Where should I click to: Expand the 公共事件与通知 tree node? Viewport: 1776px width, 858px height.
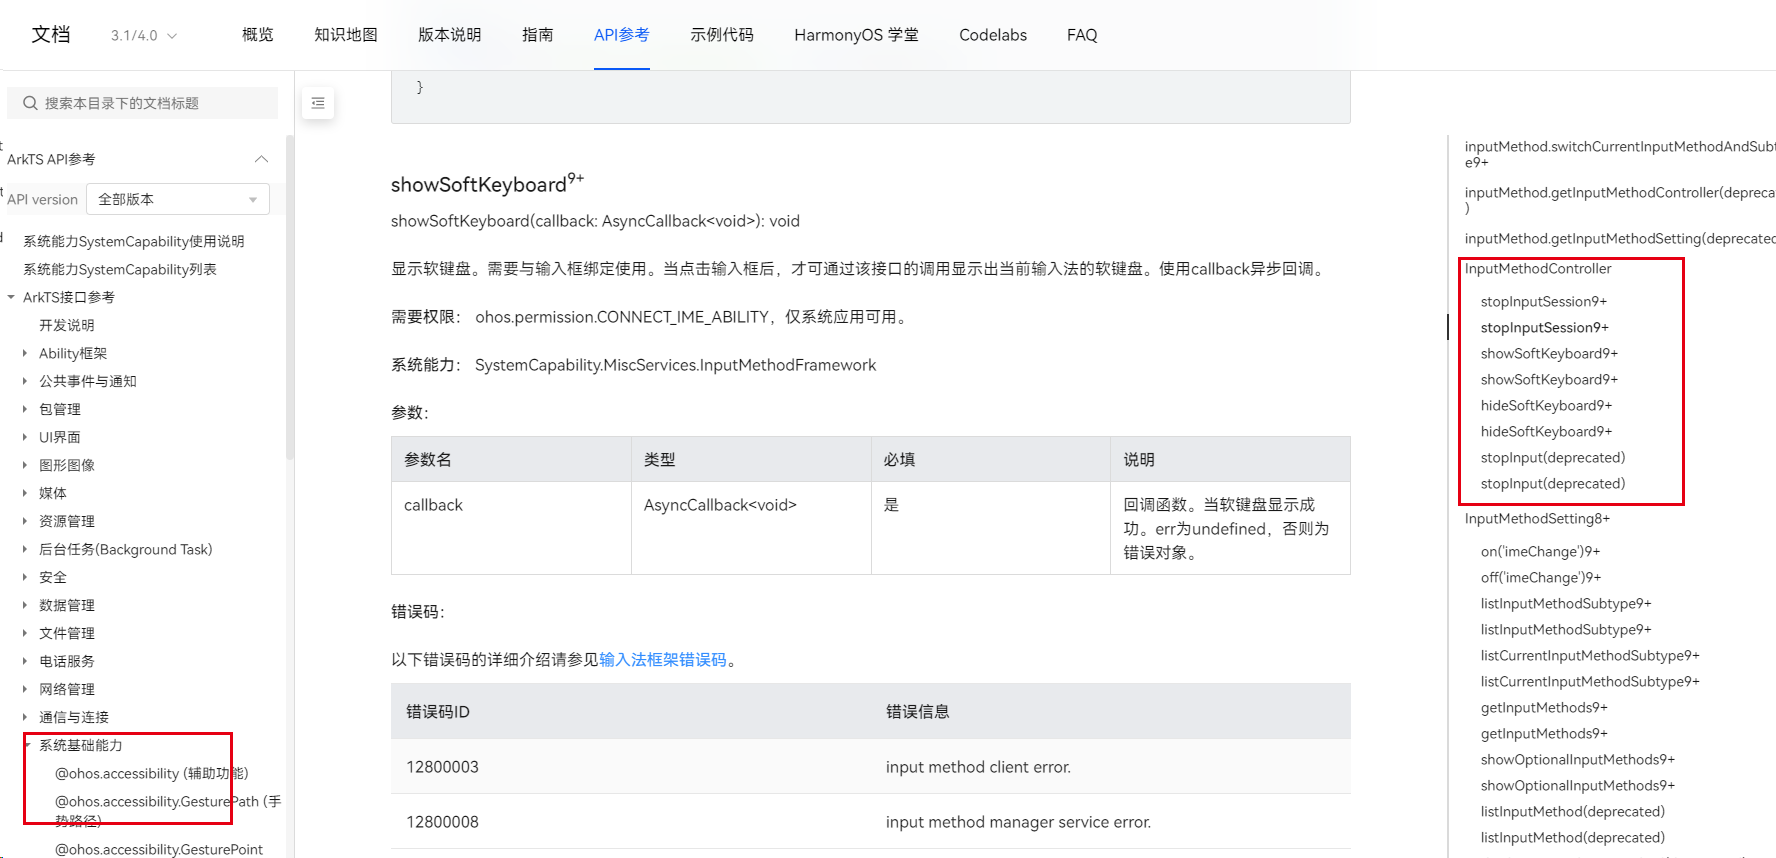pos(25,381)
